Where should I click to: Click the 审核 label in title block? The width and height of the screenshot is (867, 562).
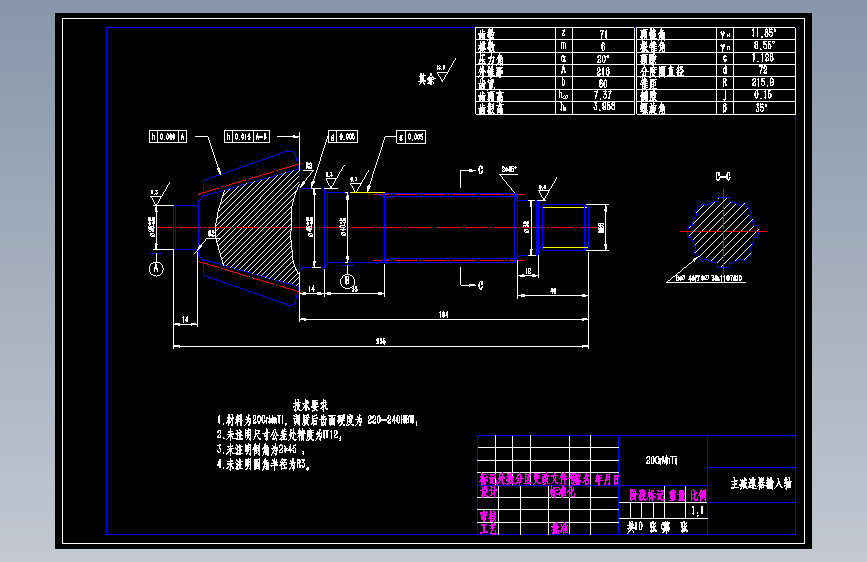(488, 516)
